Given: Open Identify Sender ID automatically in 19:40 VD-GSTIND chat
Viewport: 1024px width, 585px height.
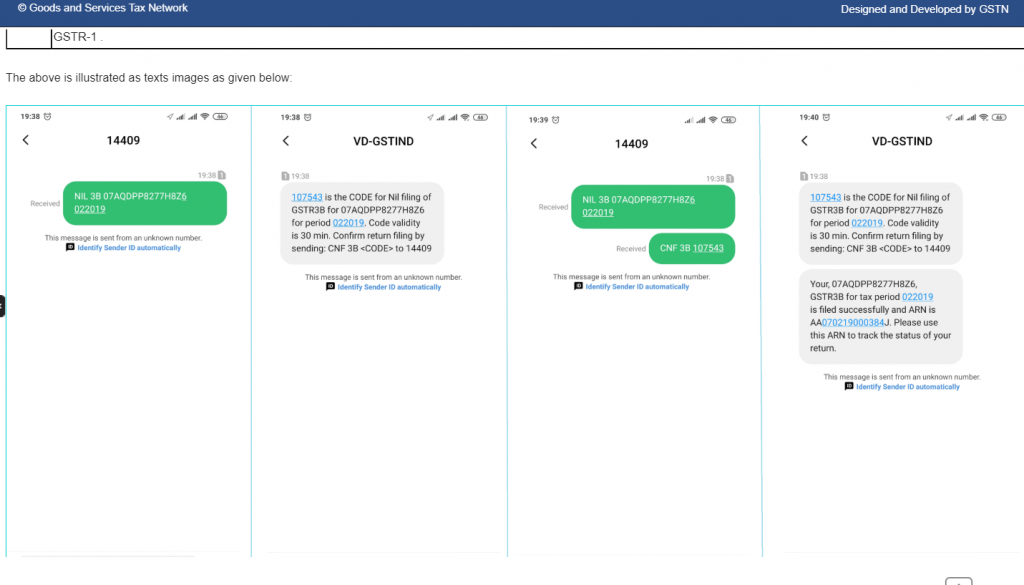Looking at the screenshot, I should click(x=908, y=387).
